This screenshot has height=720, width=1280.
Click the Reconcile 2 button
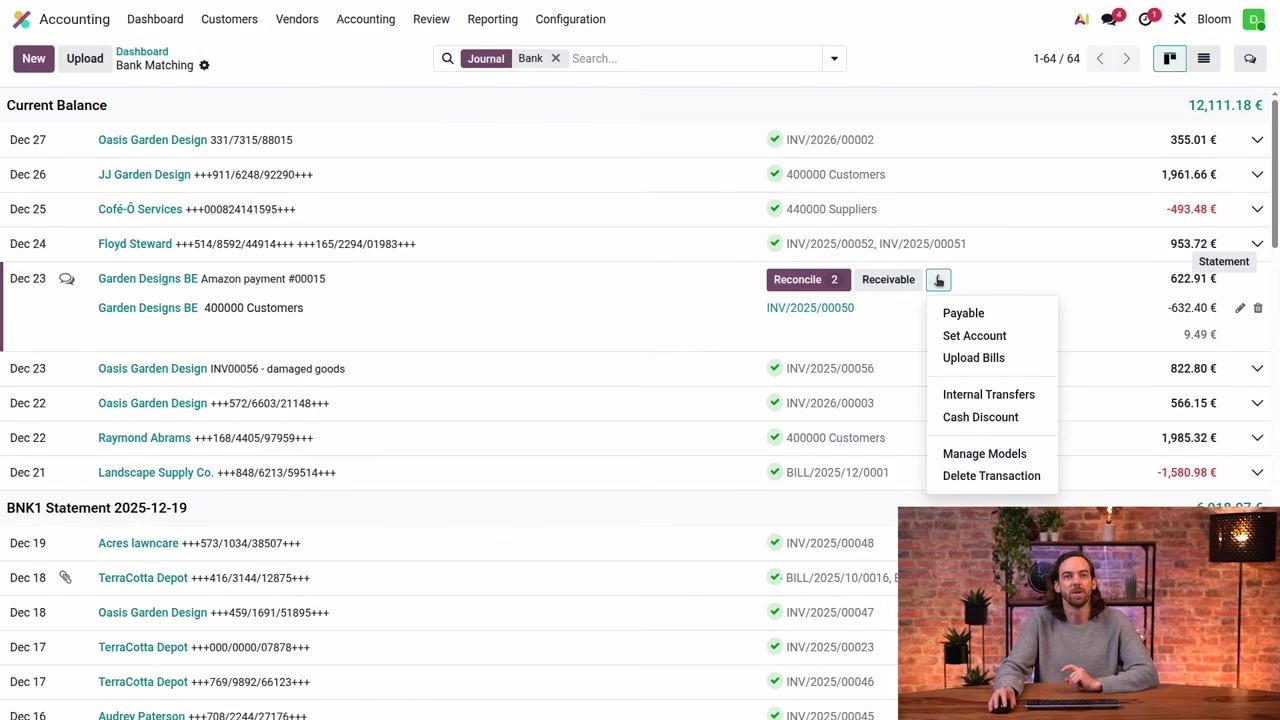coord(808,280)
